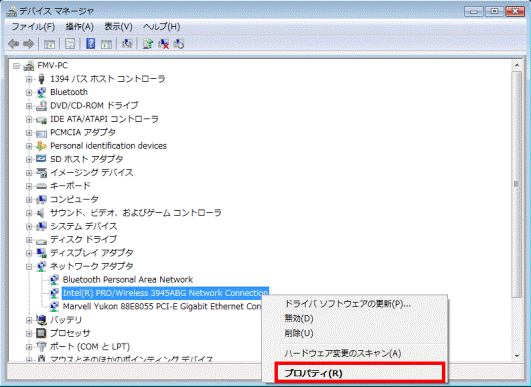Click the Marvell Yukon adapter icon
531x387 pixels.
pos(54,306)
